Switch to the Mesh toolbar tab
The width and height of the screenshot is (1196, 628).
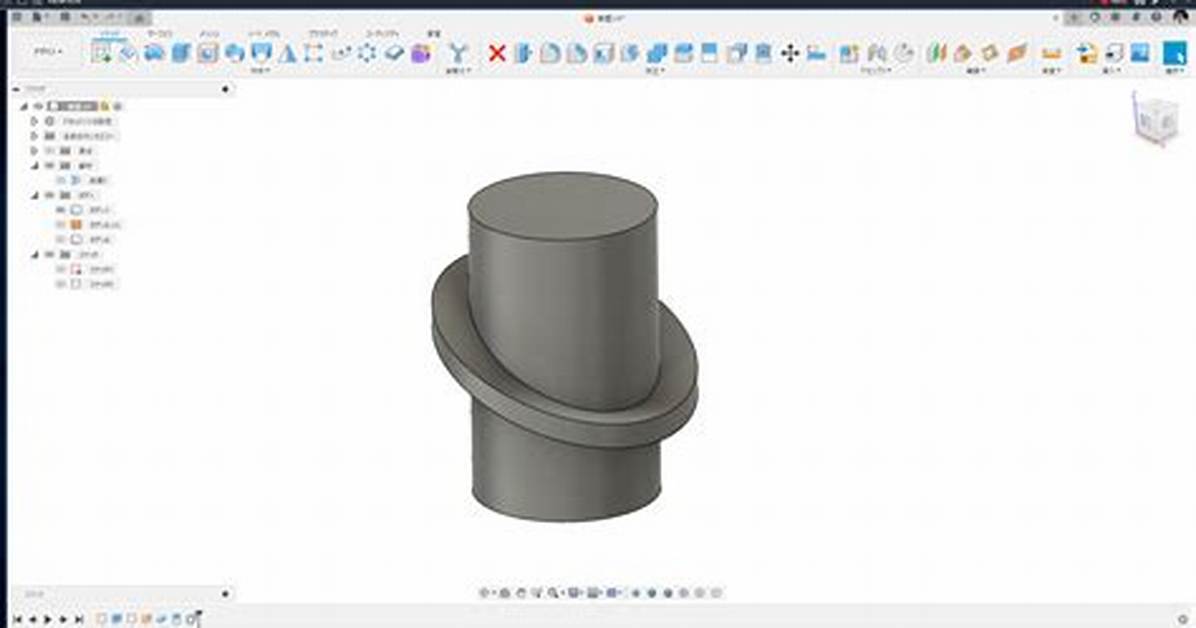click(x=209, y=34)
